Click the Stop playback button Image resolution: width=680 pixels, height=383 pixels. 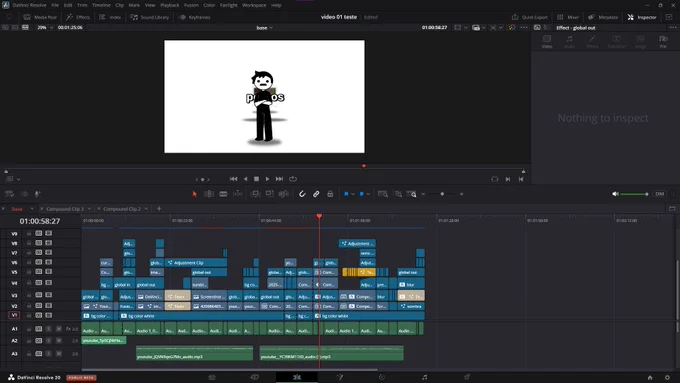coord(256,179)
